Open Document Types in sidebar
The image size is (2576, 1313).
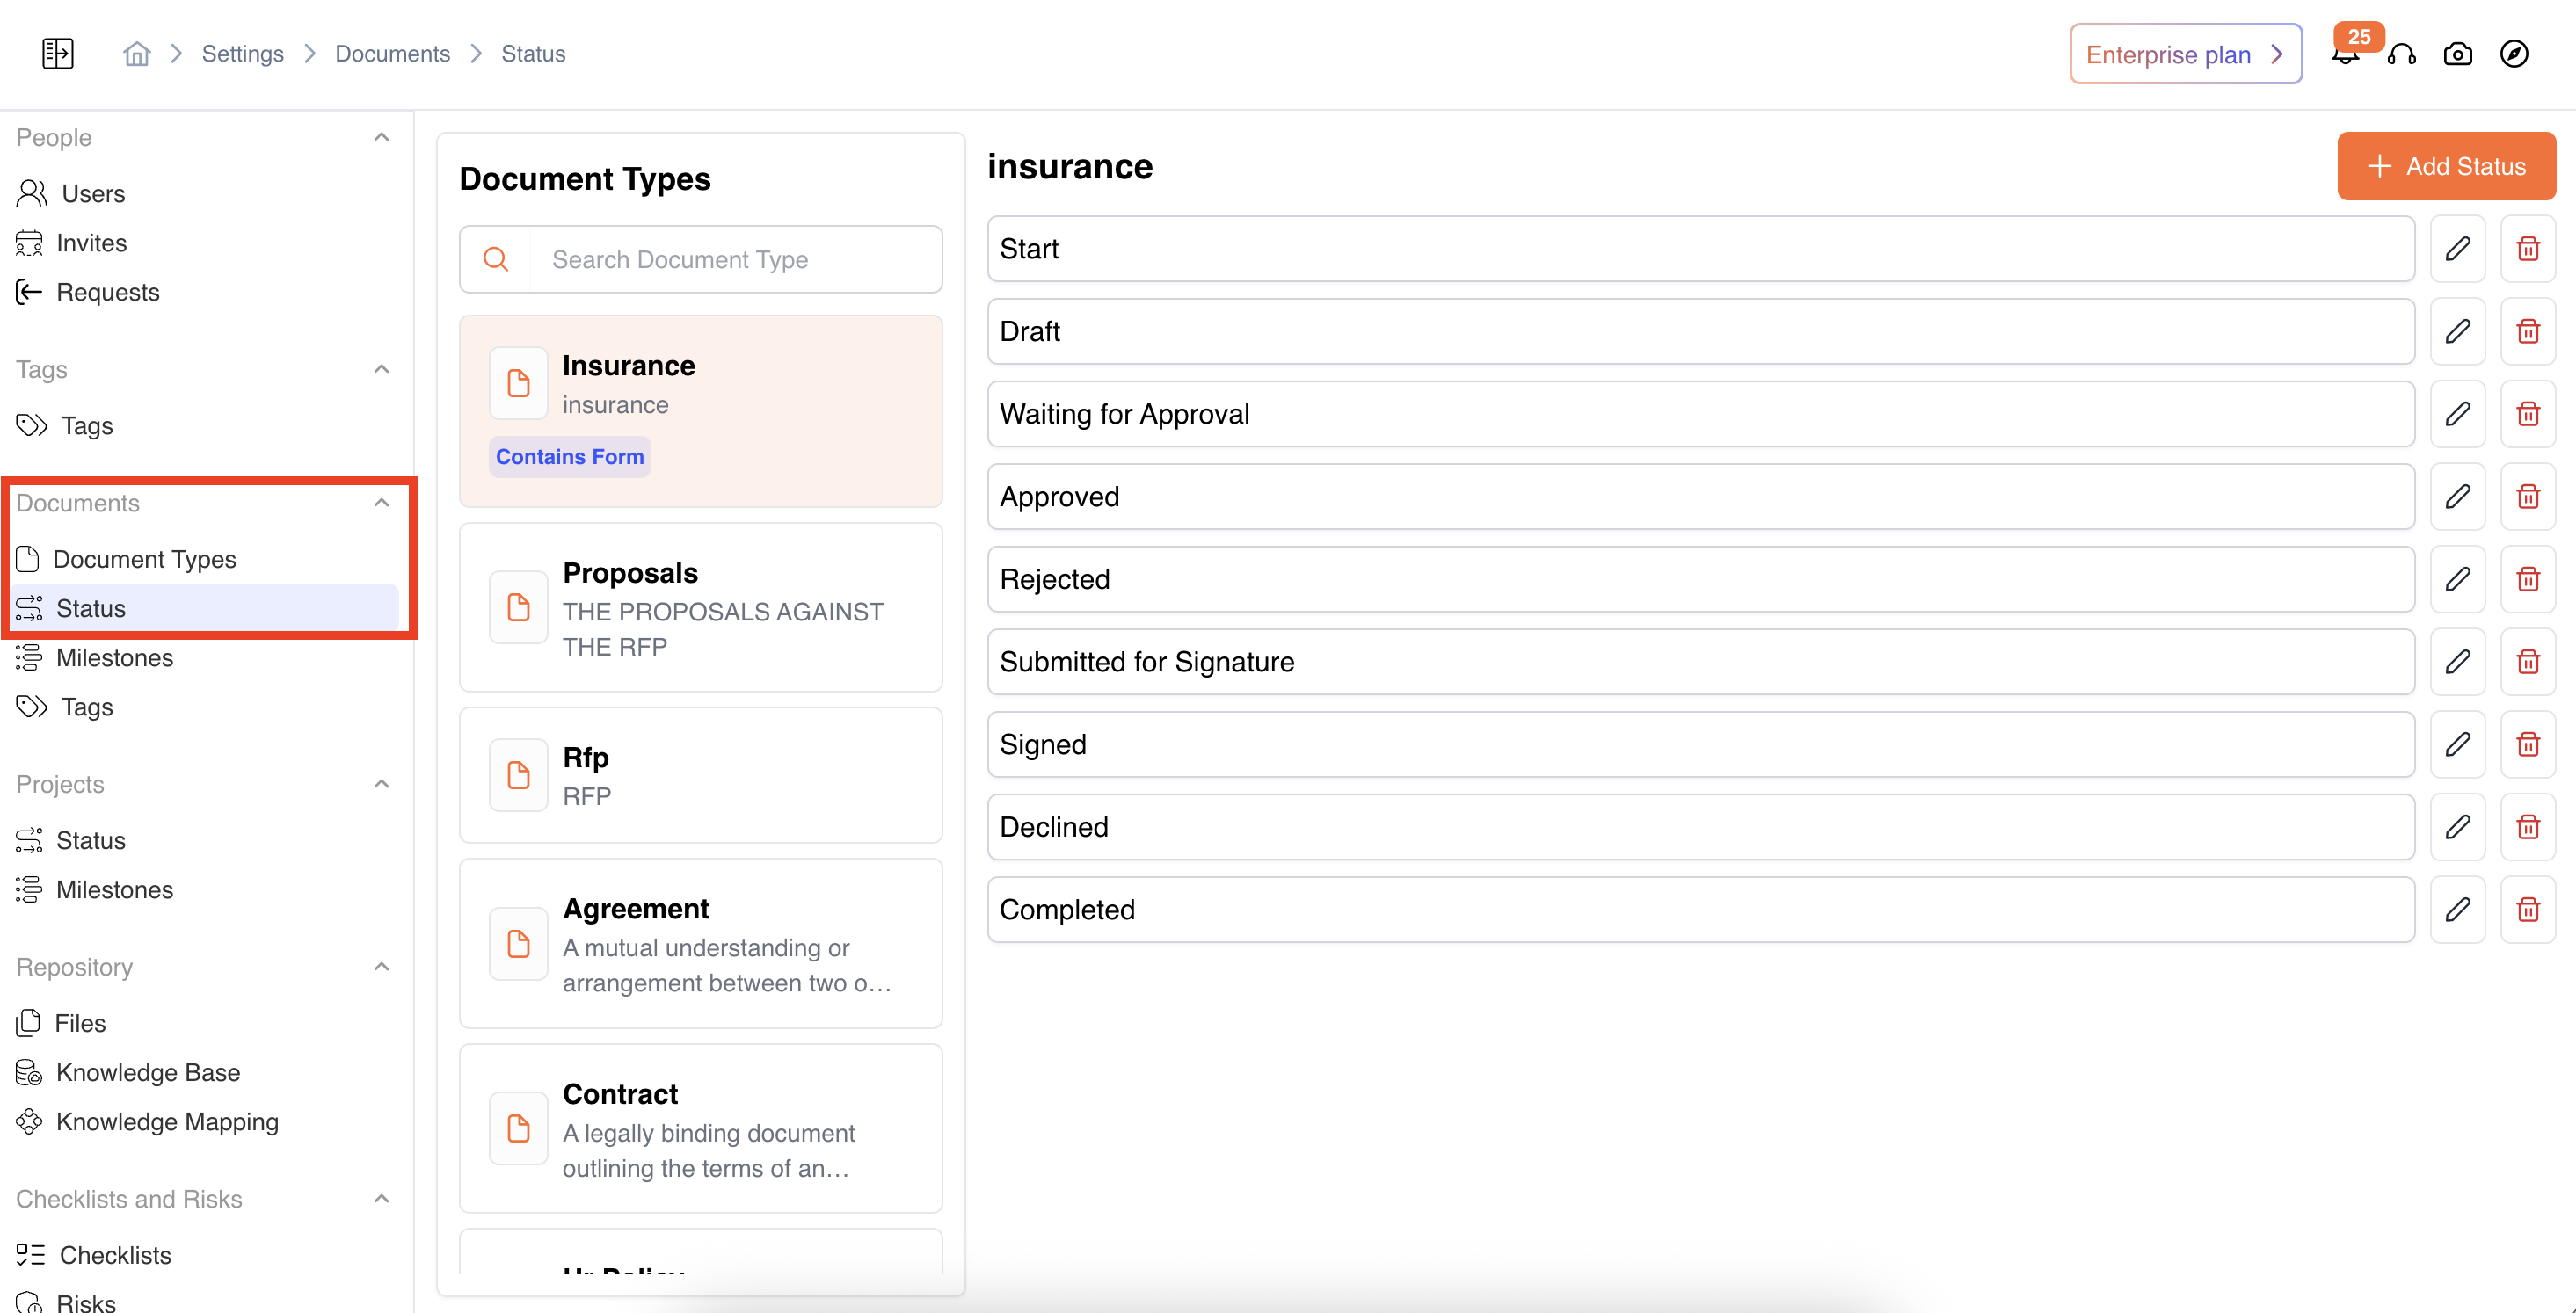tap(144, 559)
